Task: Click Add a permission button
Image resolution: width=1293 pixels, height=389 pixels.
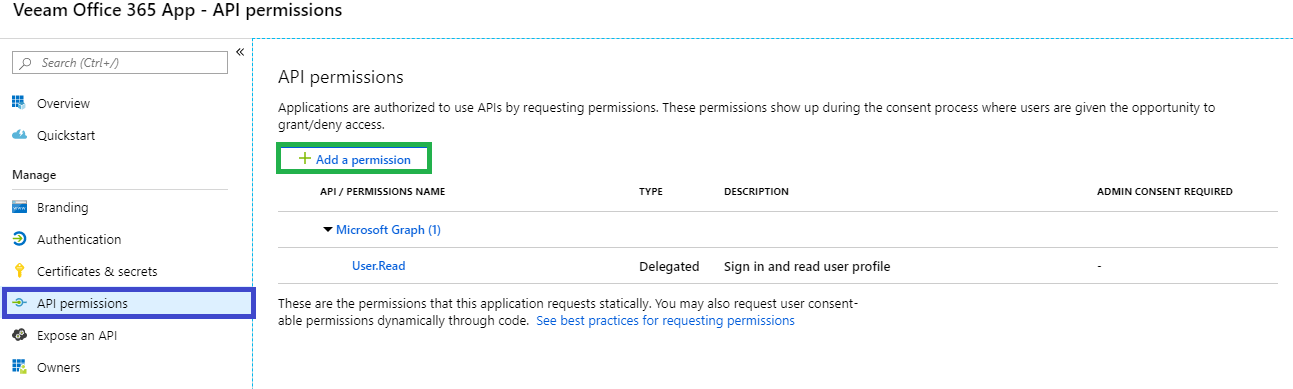Action: [355, 159]
